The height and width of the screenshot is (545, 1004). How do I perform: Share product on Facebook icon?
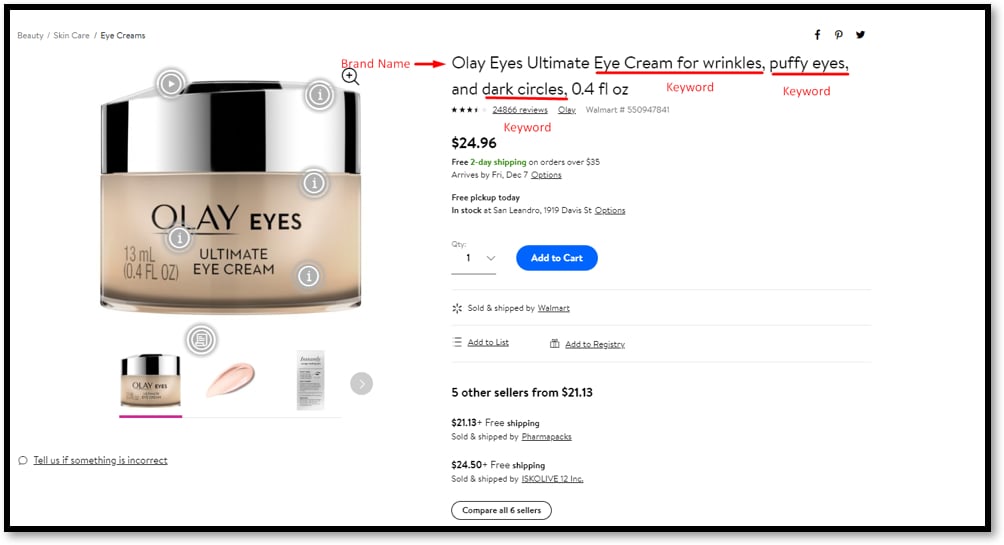pyautogui.click(x=817, y=35)
